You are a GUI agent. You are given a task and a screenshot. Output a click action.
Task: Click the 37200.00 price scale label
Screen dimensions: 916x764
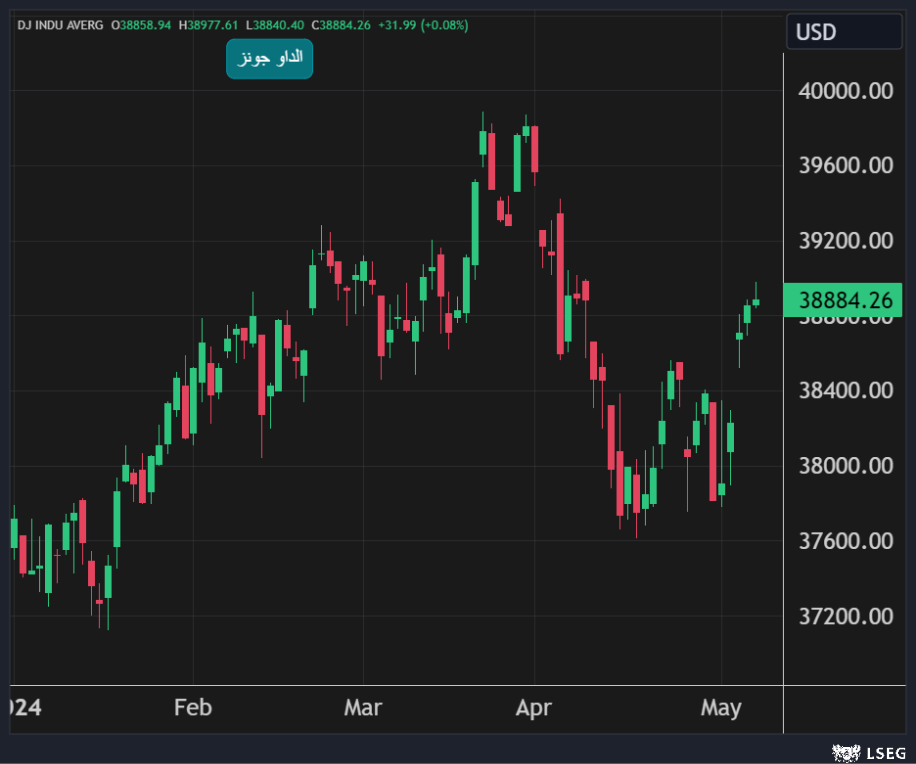pos(846,616)
